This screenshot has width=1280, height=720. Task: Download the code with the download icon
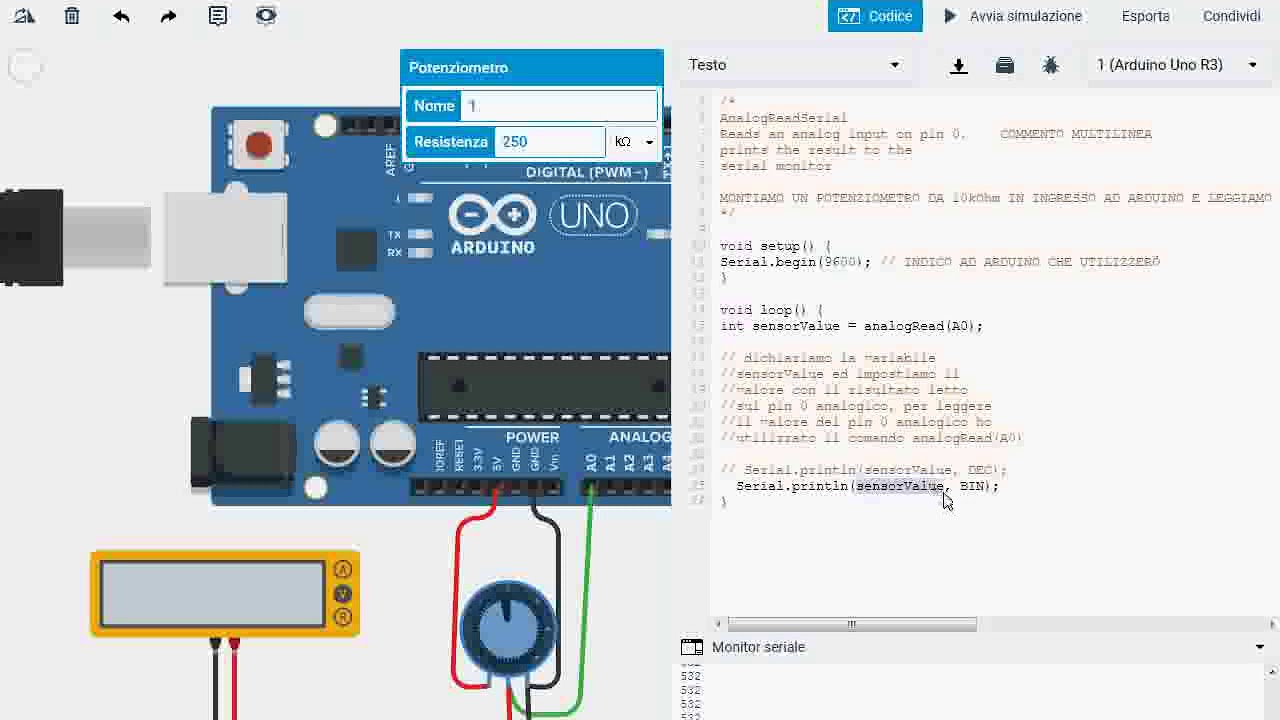click(x=958, y=65)
